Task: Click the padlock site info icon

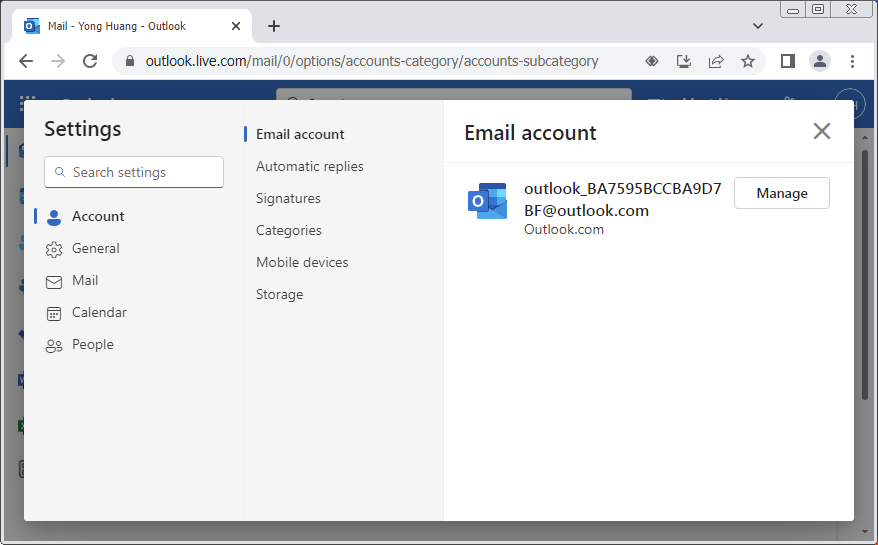Action: [x=129, y=61]
